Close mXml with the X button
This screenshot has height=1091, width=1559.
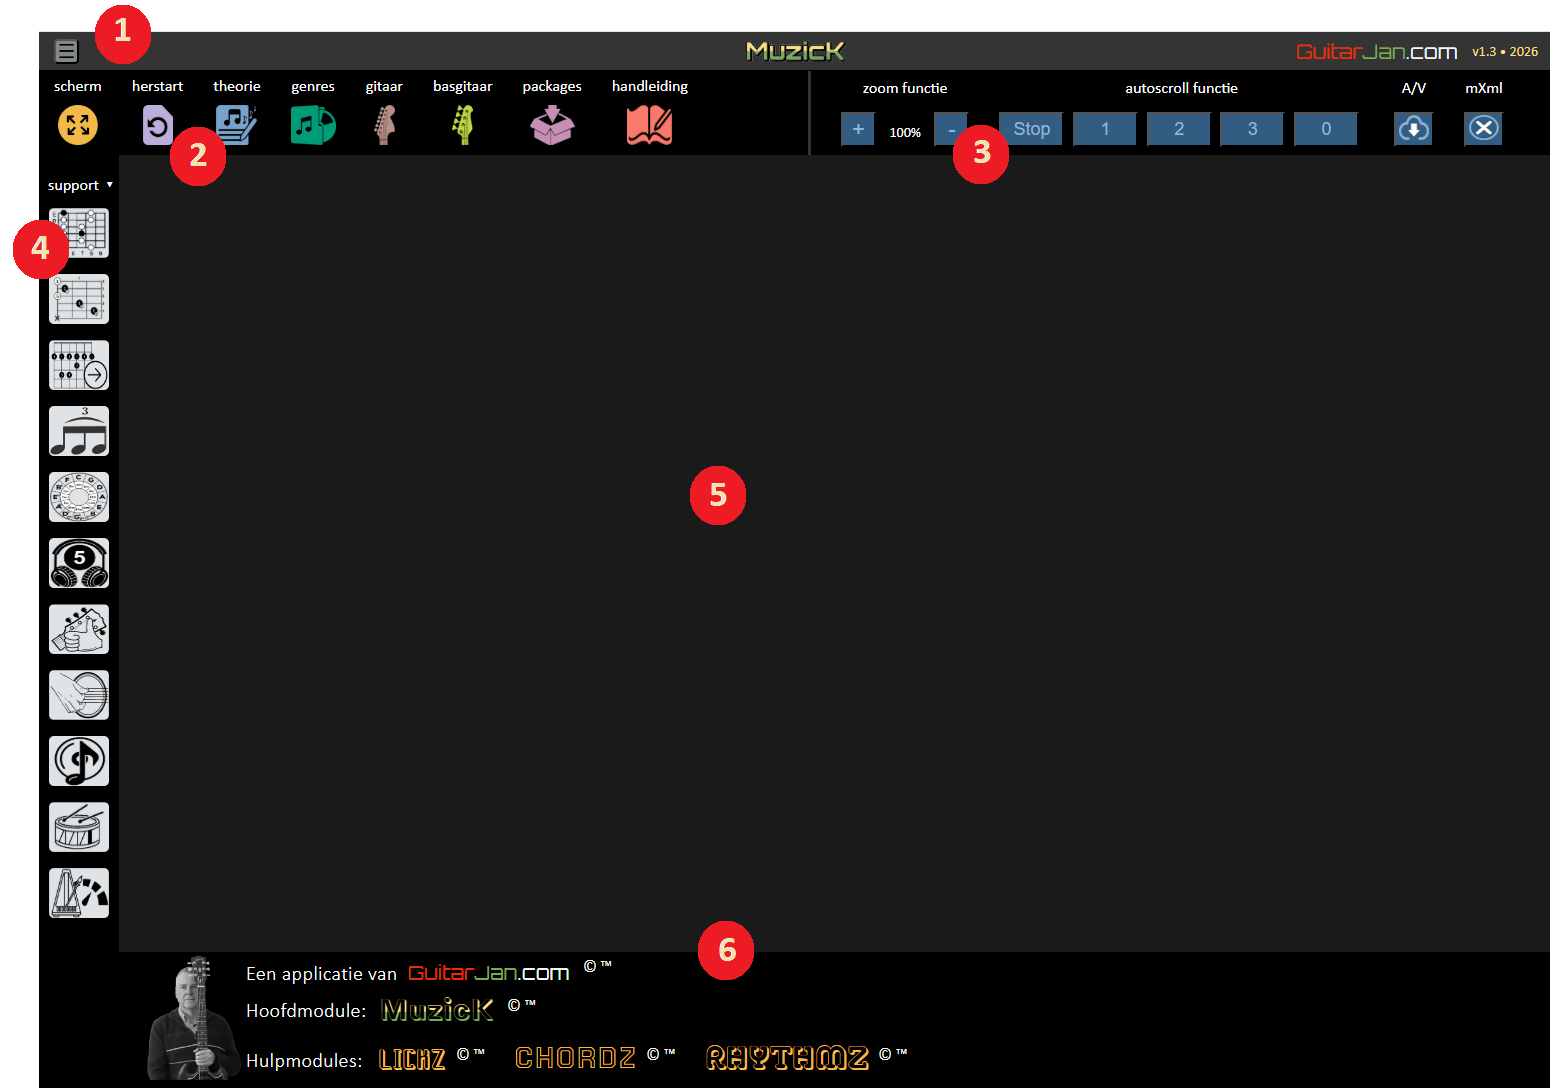(x=1483, y=129)
